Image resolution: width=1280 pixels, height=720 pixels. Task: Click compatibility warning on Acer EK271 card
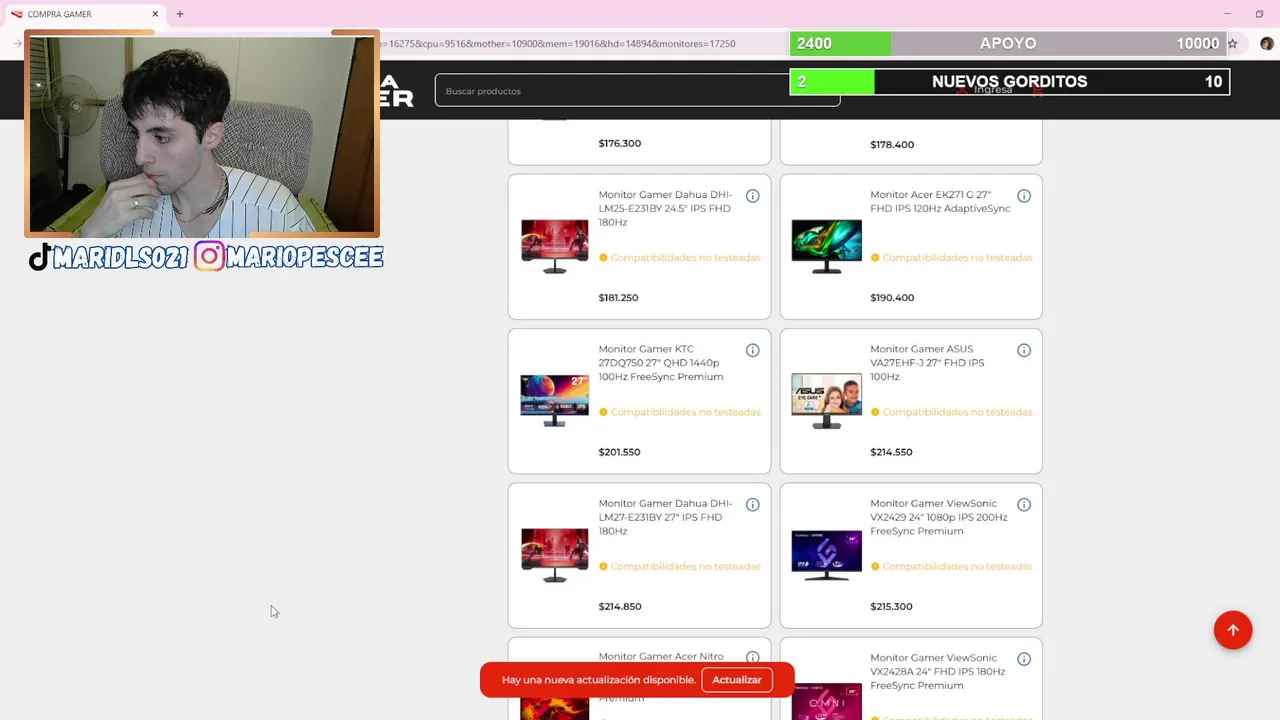(x=951, y=258)
